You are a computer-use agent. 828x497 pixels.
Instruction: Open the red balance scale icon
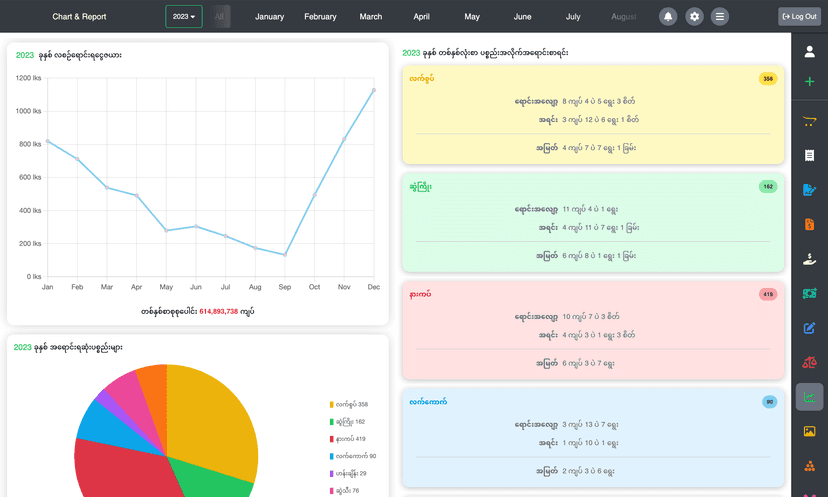[x=809, y=362]
